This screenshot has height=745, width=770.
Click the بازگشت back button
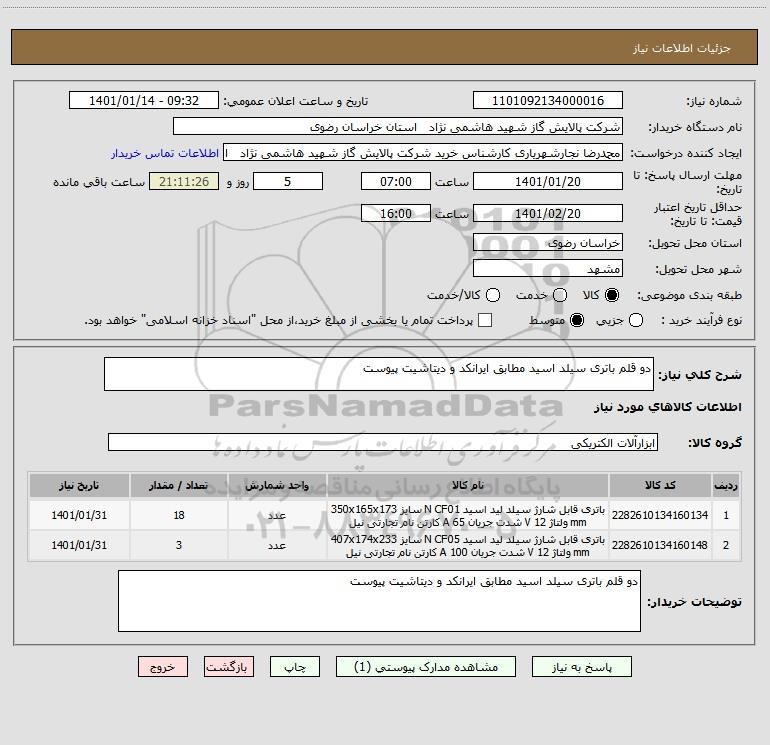coord(229,667)
